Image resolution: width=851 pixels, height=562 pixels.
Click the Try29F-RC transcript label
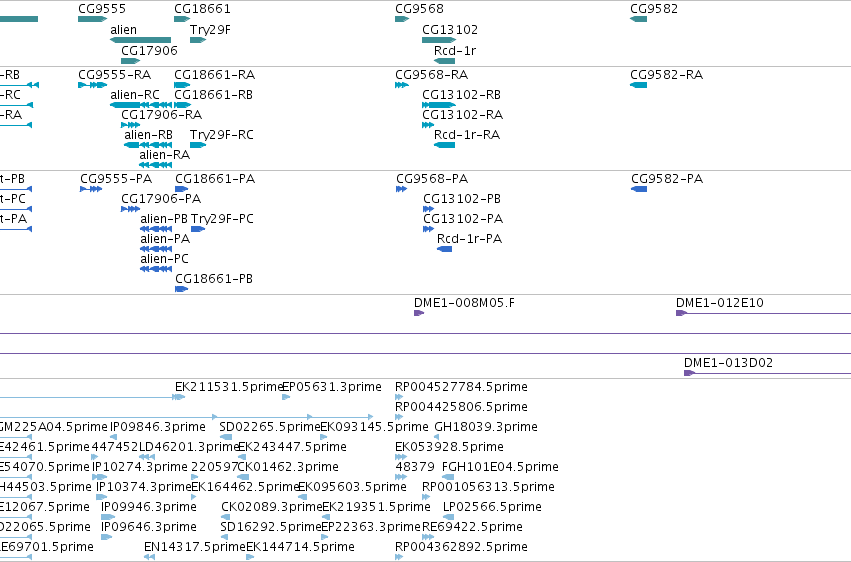point(221,135)
